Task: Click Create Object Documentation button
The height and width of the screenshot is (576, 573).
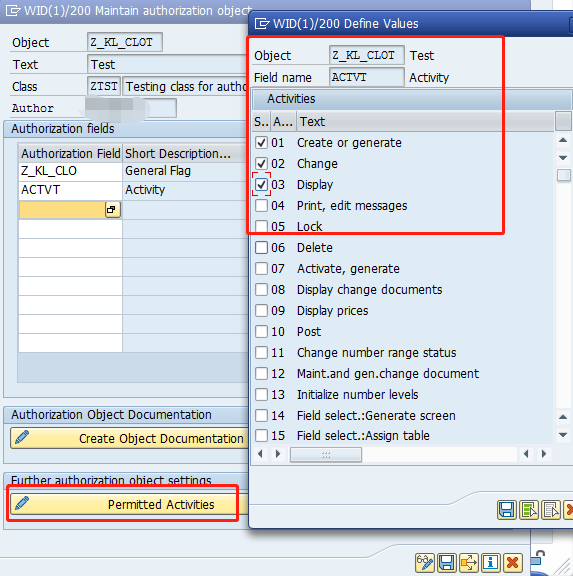Action: click(130, 438)
